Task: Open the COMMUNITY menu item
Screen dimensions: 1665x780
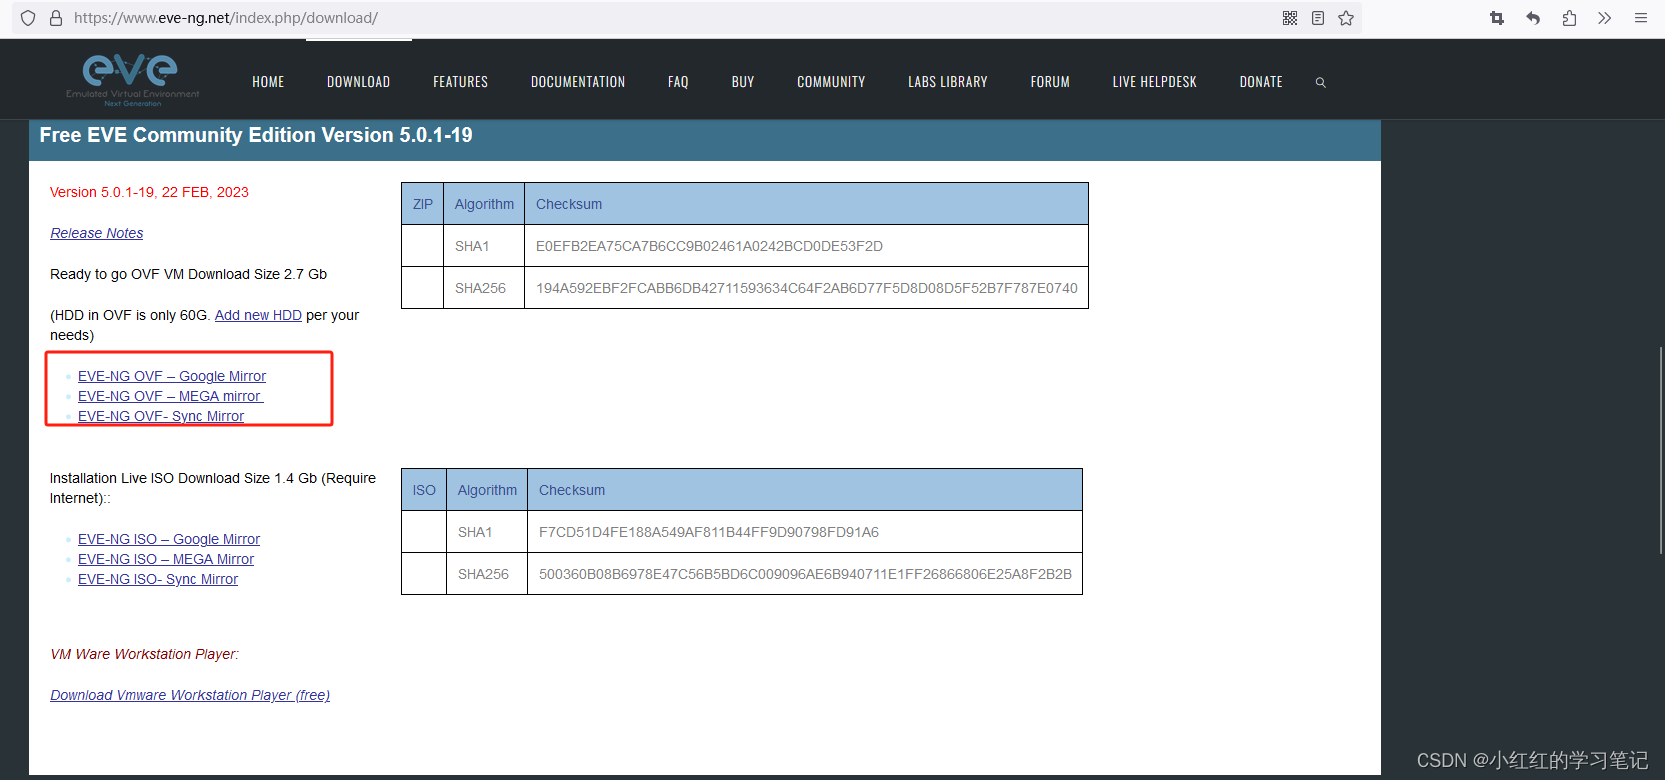Action: [831, 82]
